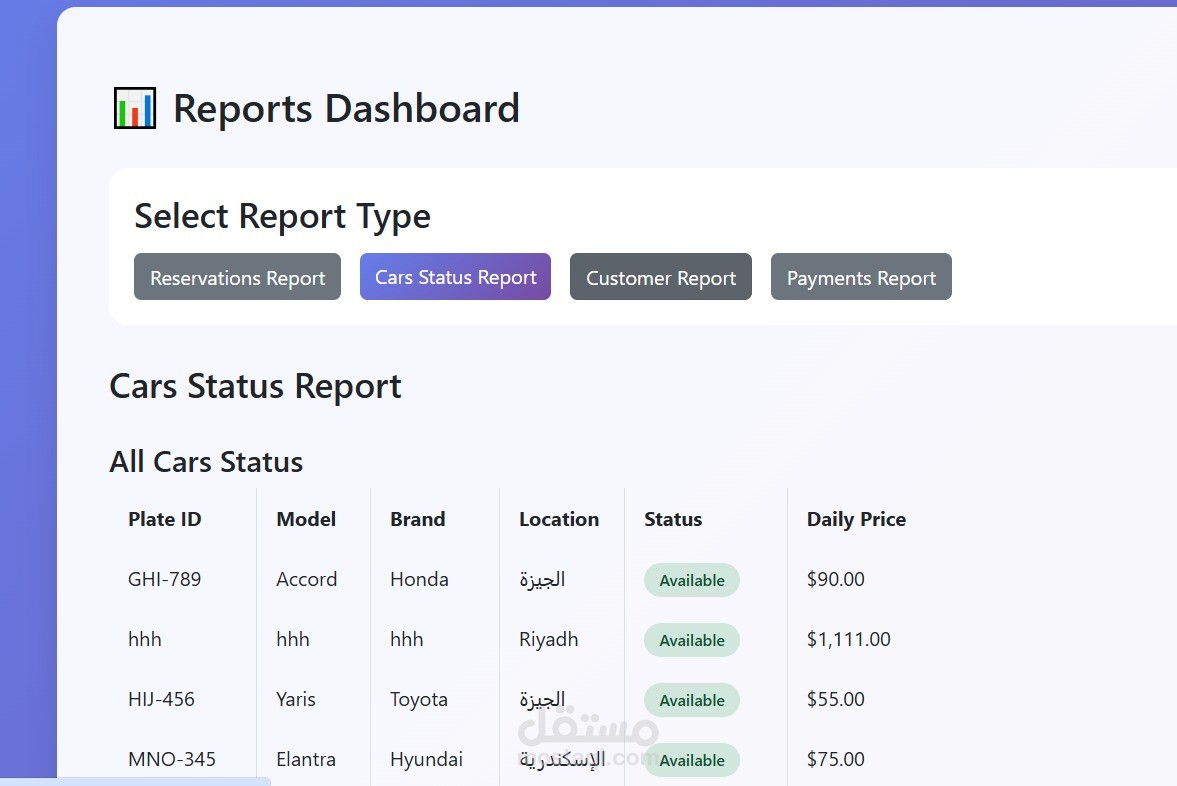Click the Model column header
Screen dimensions: 1177x786
[306, 519]
